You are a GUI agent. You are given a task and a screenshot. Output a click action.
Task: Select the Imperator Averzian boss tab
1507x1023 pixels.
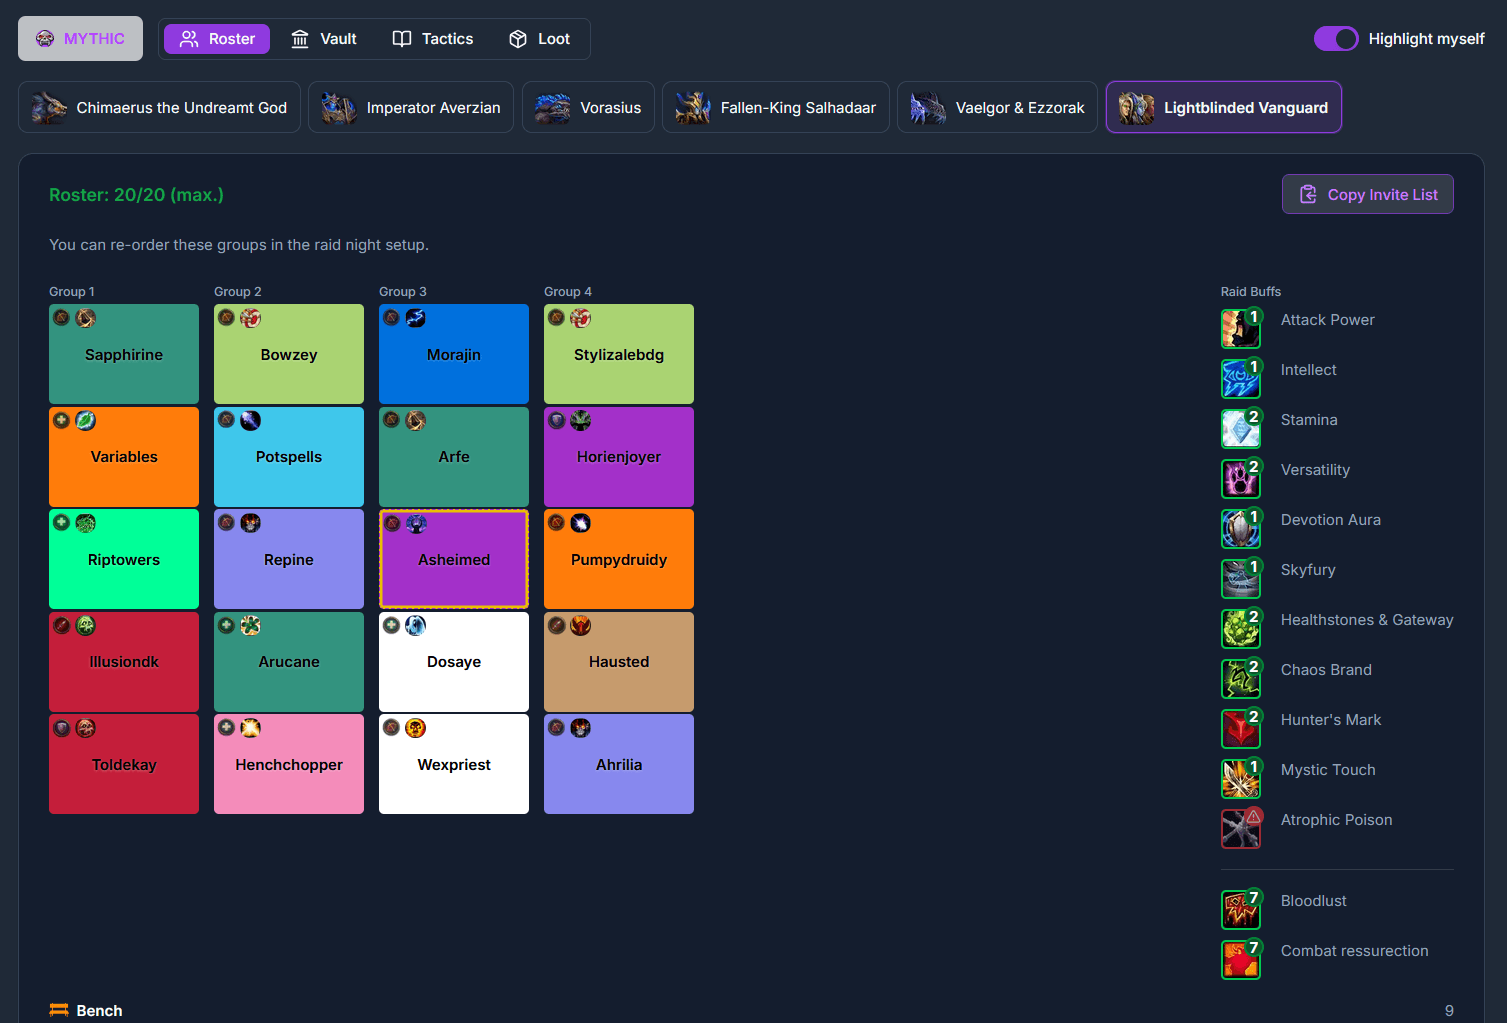[x=411, y=107]
